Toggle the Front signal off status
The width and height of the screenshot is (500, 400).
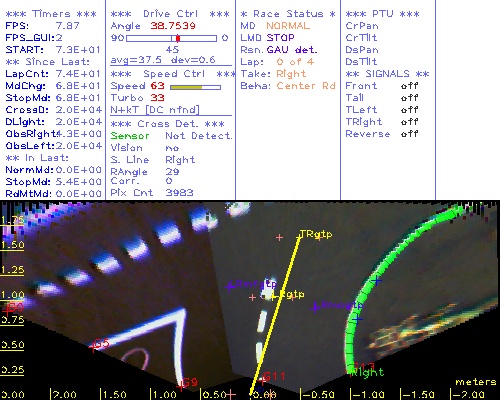[410, 86]
